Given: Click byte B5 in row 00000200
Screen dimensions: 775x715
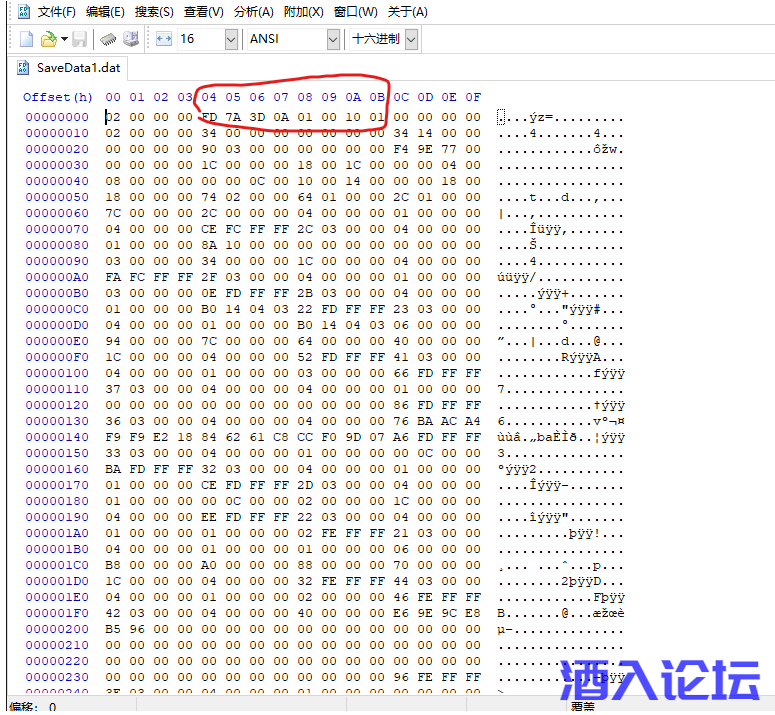Looking at the screenshot, I should tap(113, 629).
